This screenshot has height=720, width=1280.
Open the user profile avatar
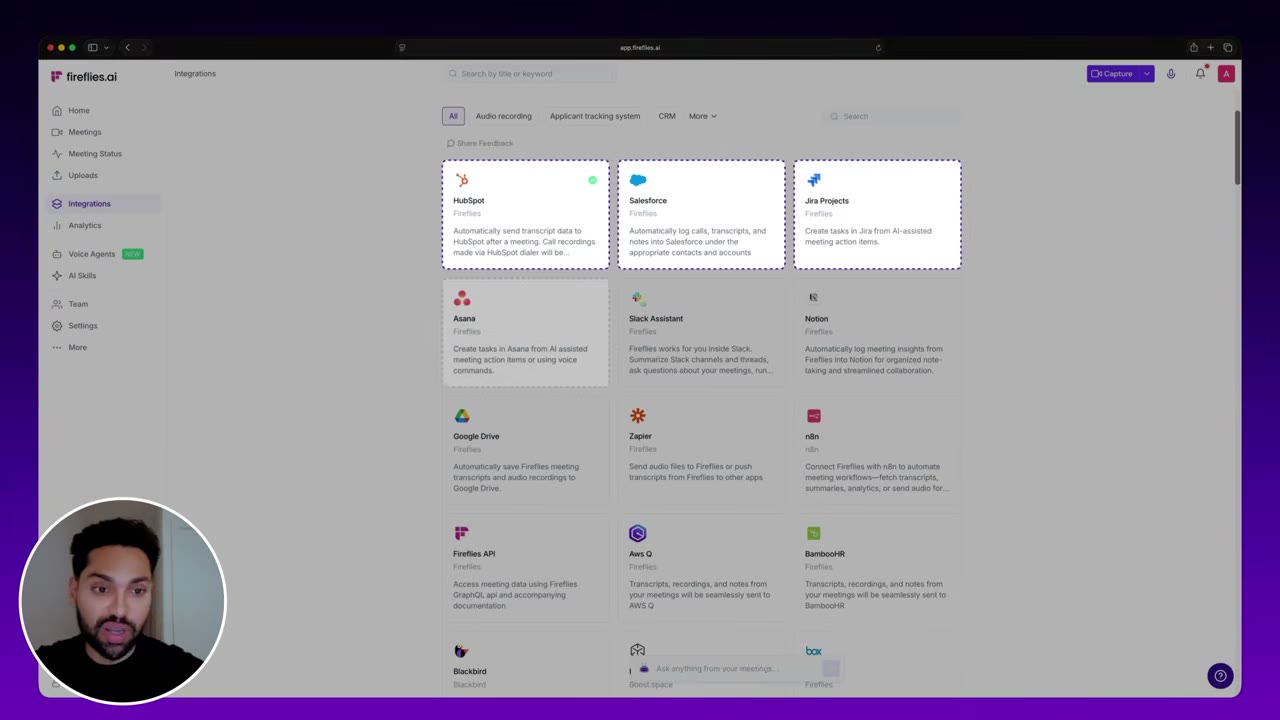1226,74
